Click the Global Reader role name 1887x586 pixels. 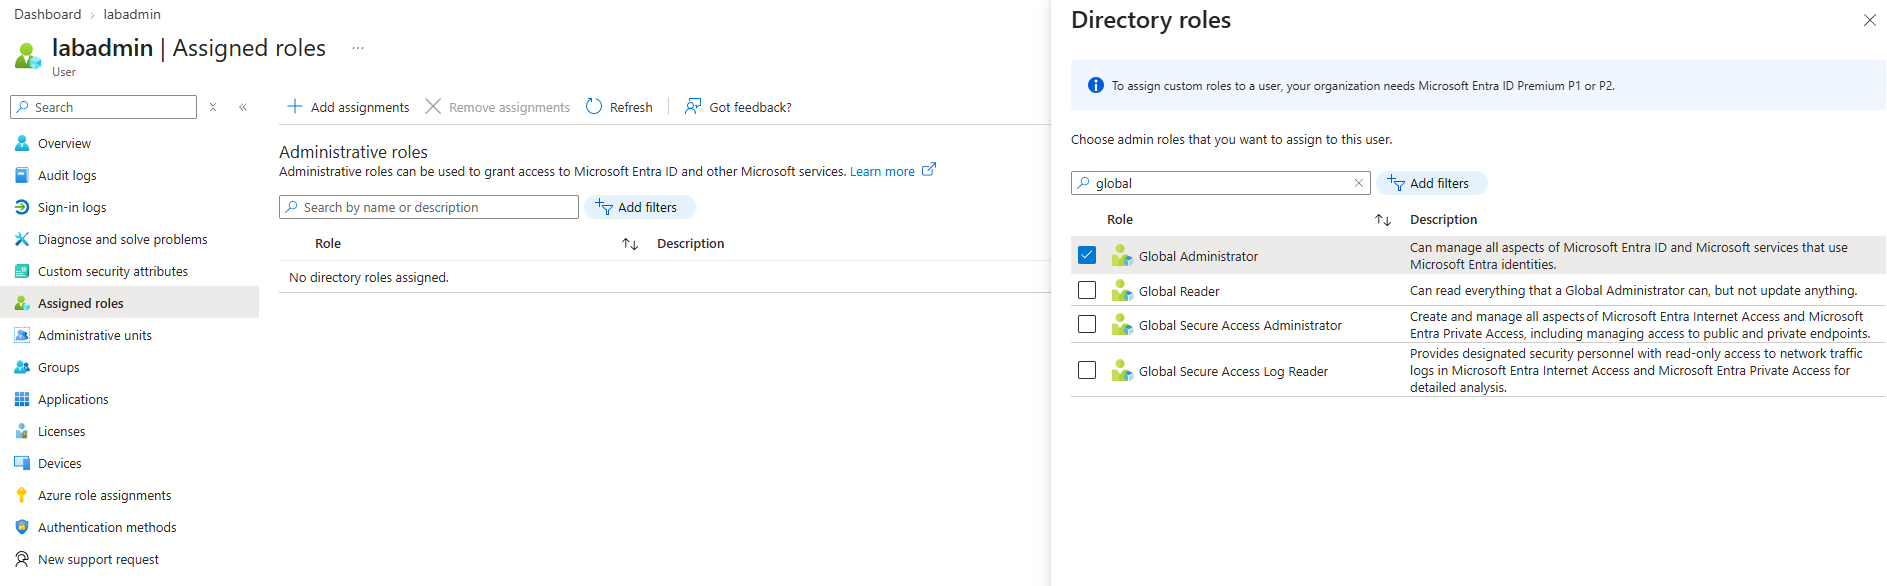click(1179, 291)
